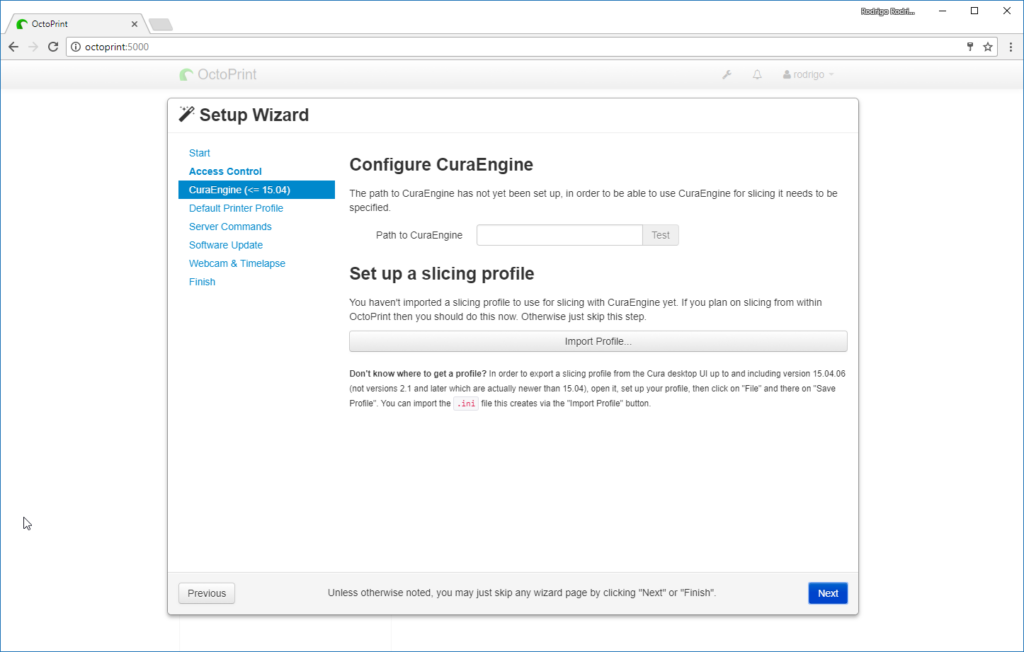The height and width of the screenshot is (652, 1024).
Task: Click the blue Next button
Action: (828, 593)
